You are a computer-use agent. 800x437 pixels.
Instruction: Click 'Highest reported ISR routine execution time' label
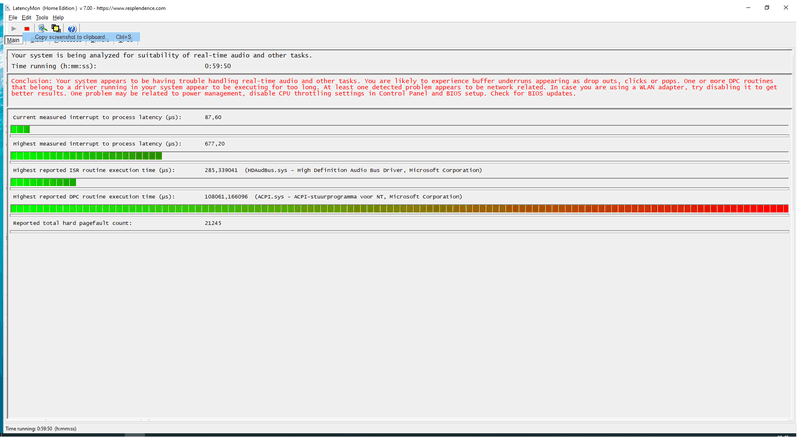(93, 170)
